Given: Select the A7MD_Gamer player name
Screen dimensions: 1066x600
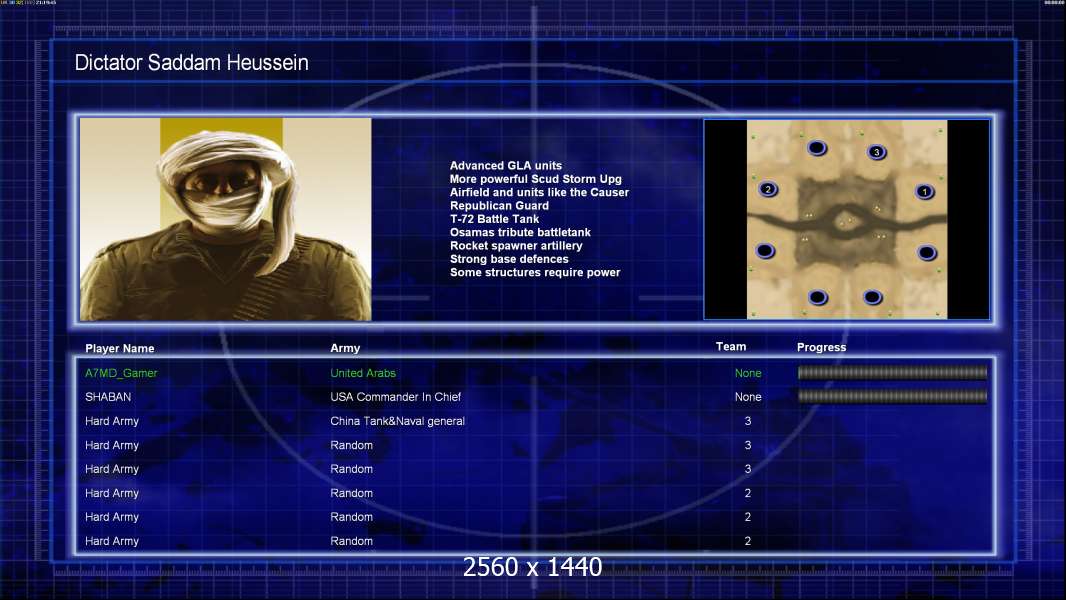Looking at the screenshot, I should click(x=121, y=373).
